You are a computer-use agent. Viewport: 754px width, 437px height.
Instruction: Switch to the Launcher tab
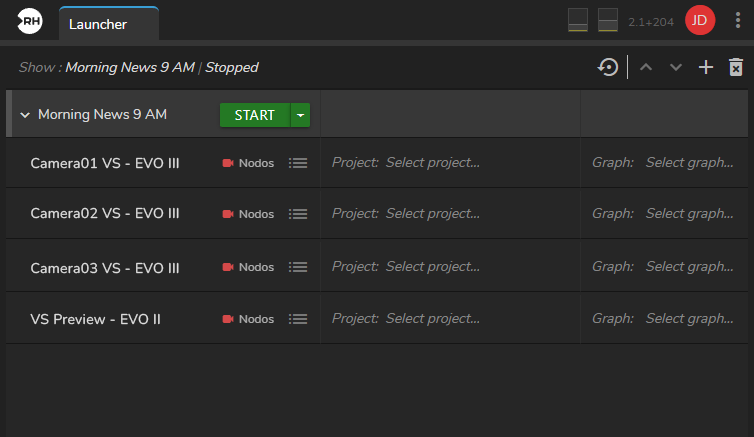click(x=98, y=23)
